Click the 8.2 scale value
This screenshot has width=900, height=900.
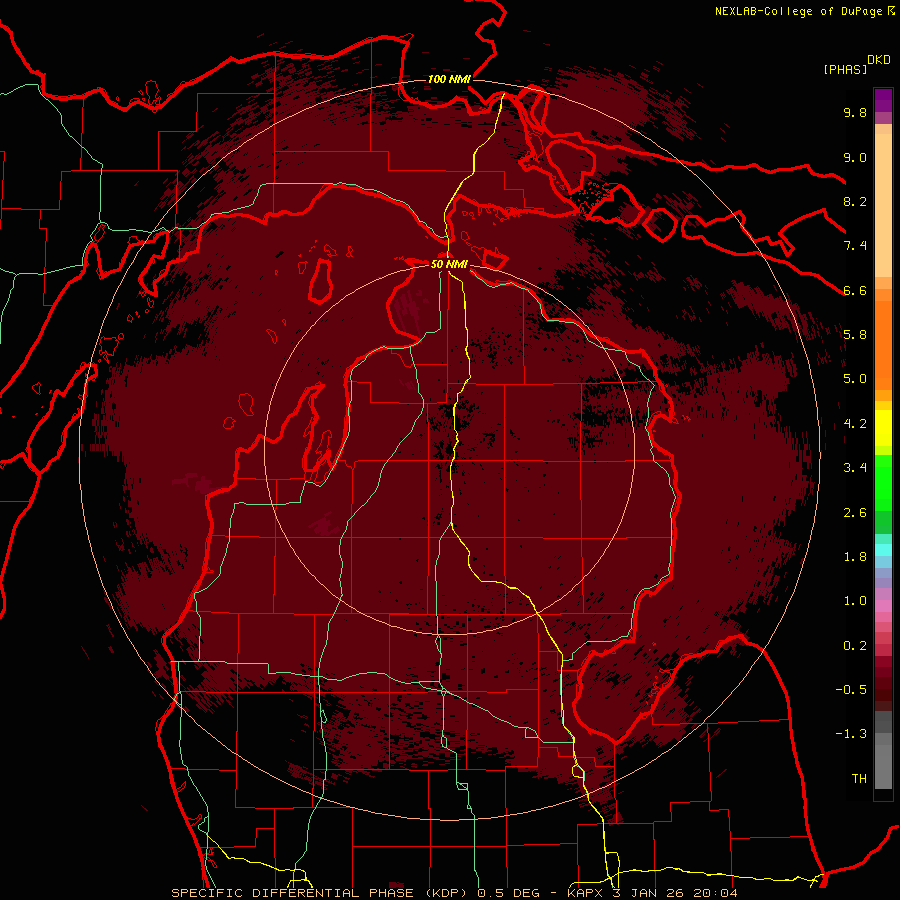(855, 201)
